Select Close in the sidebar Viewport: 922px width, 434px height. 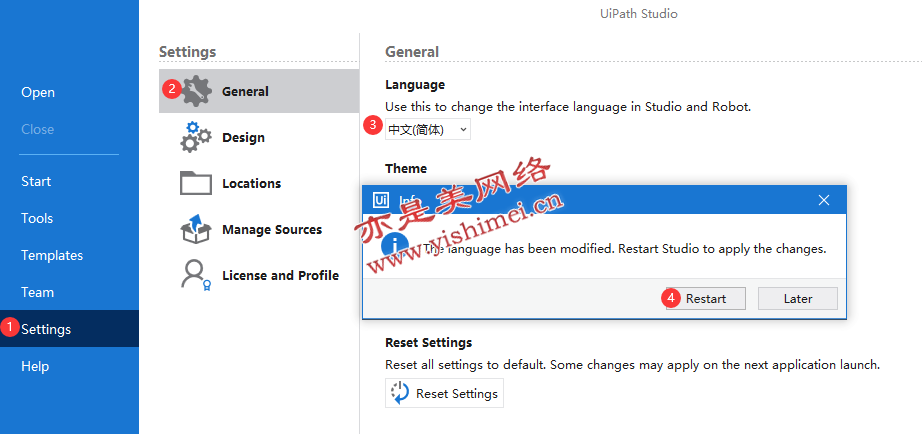coord(38,129)
